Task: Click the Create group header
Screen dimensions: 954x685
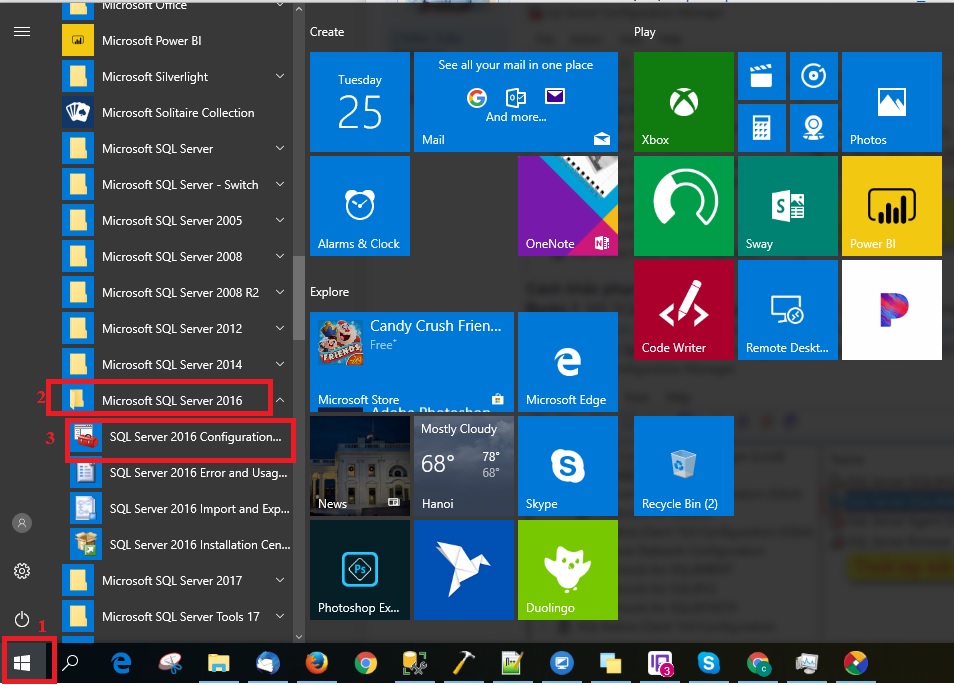Action: 327,32
